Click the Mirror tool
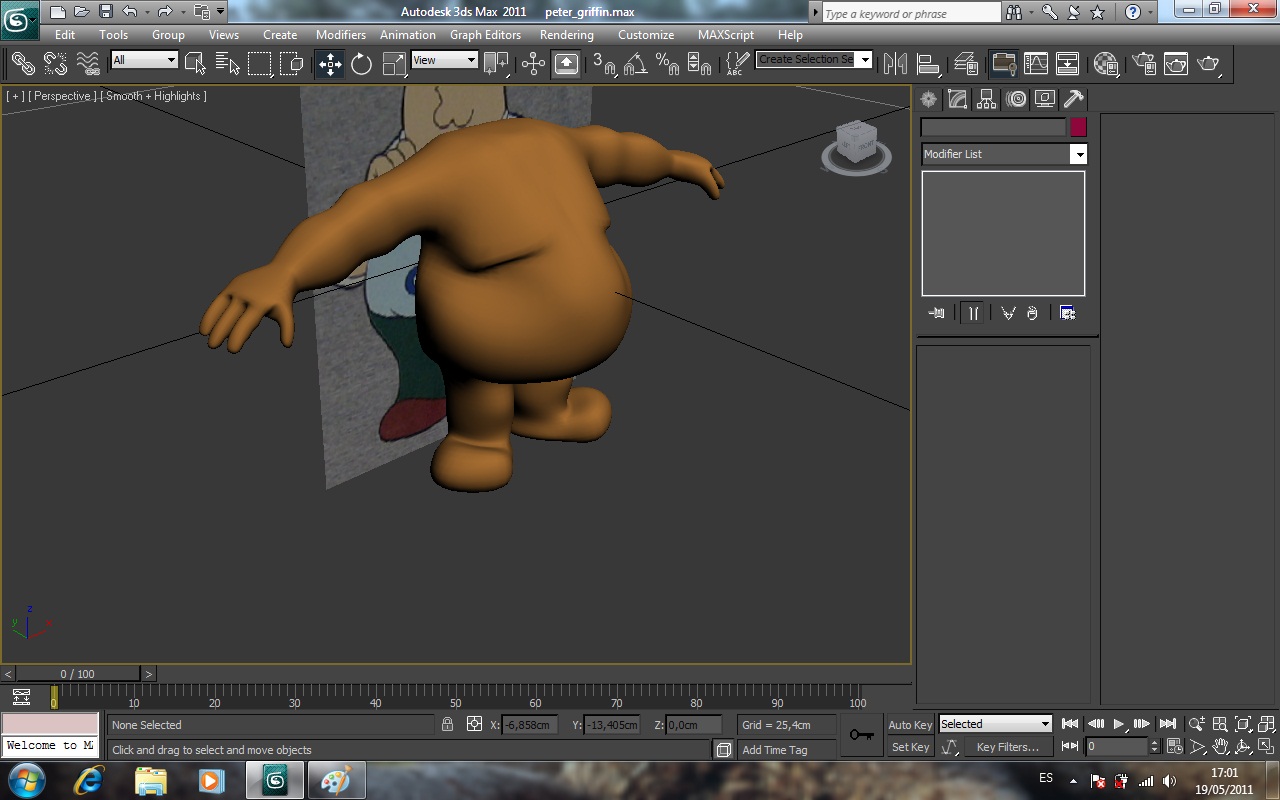This screenshot has width=1280, height=800. tap(895, 64)
